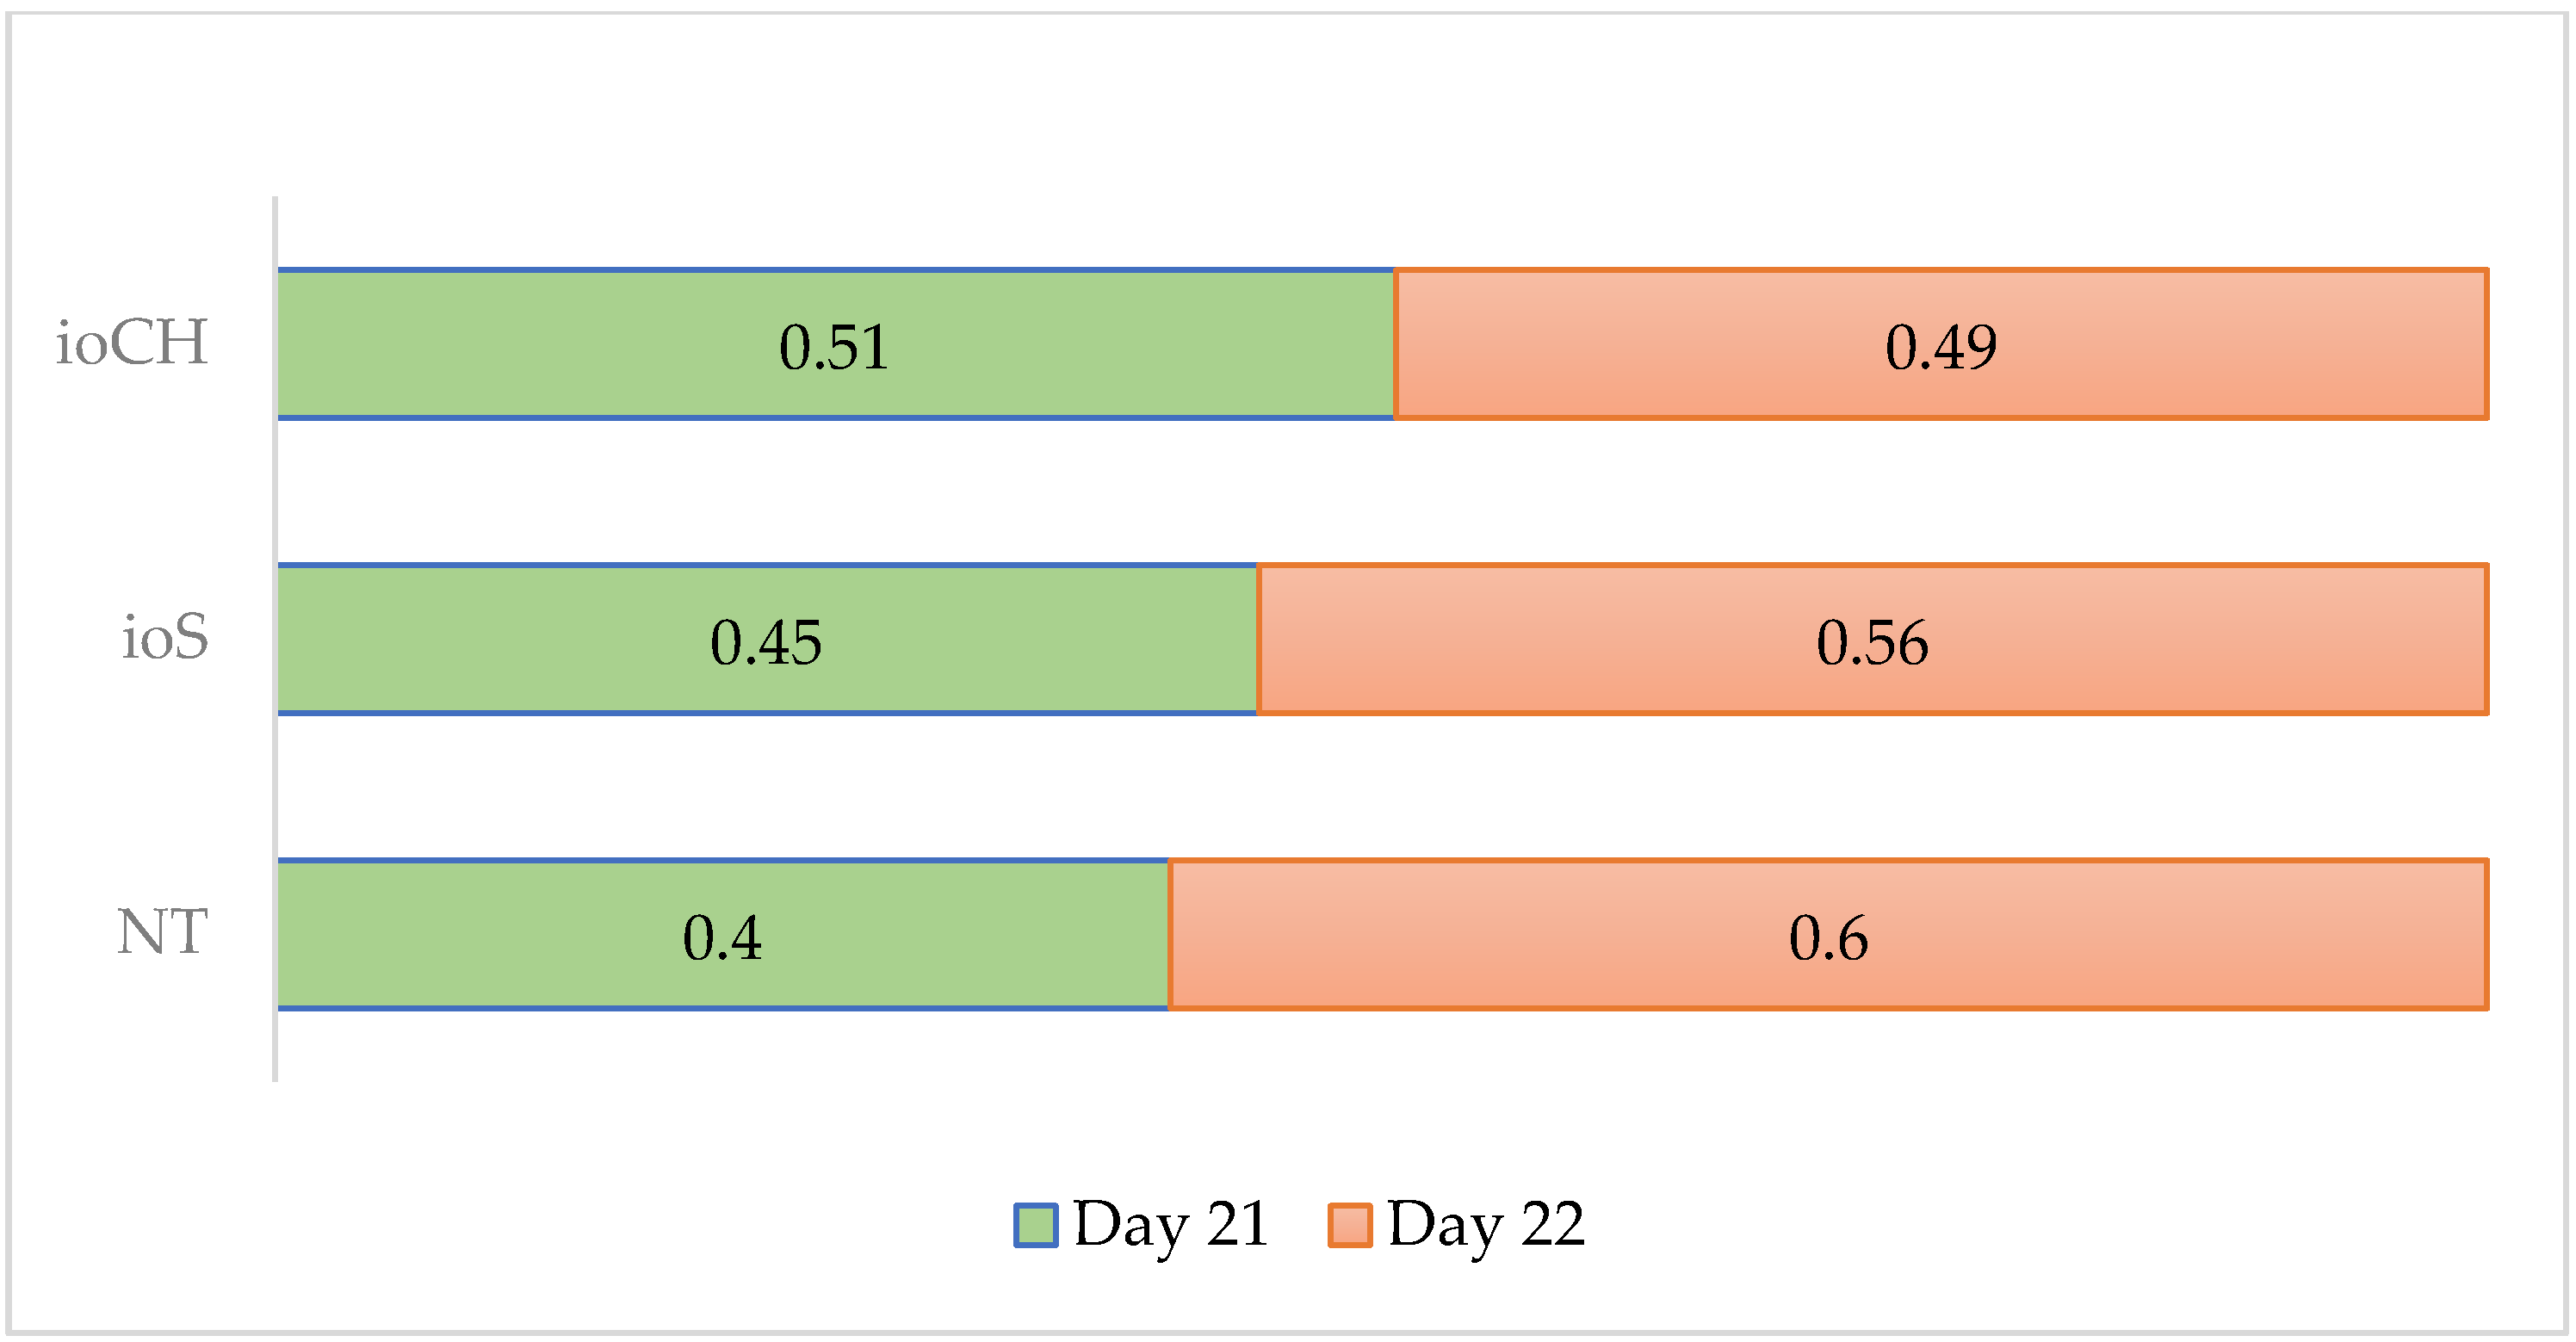Click the green ioS bar segment
The image size is (2576, 1342).
(500, 638)
